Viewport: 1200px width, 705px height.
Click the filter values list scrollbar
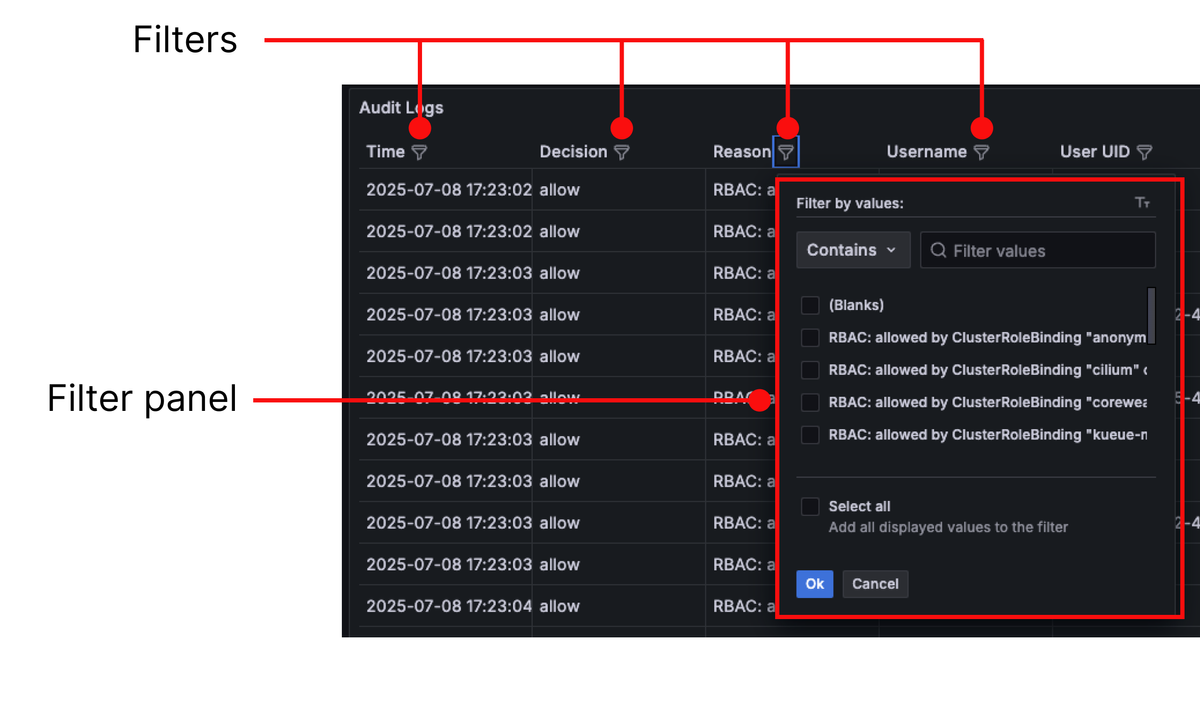tap(1151, 316)
